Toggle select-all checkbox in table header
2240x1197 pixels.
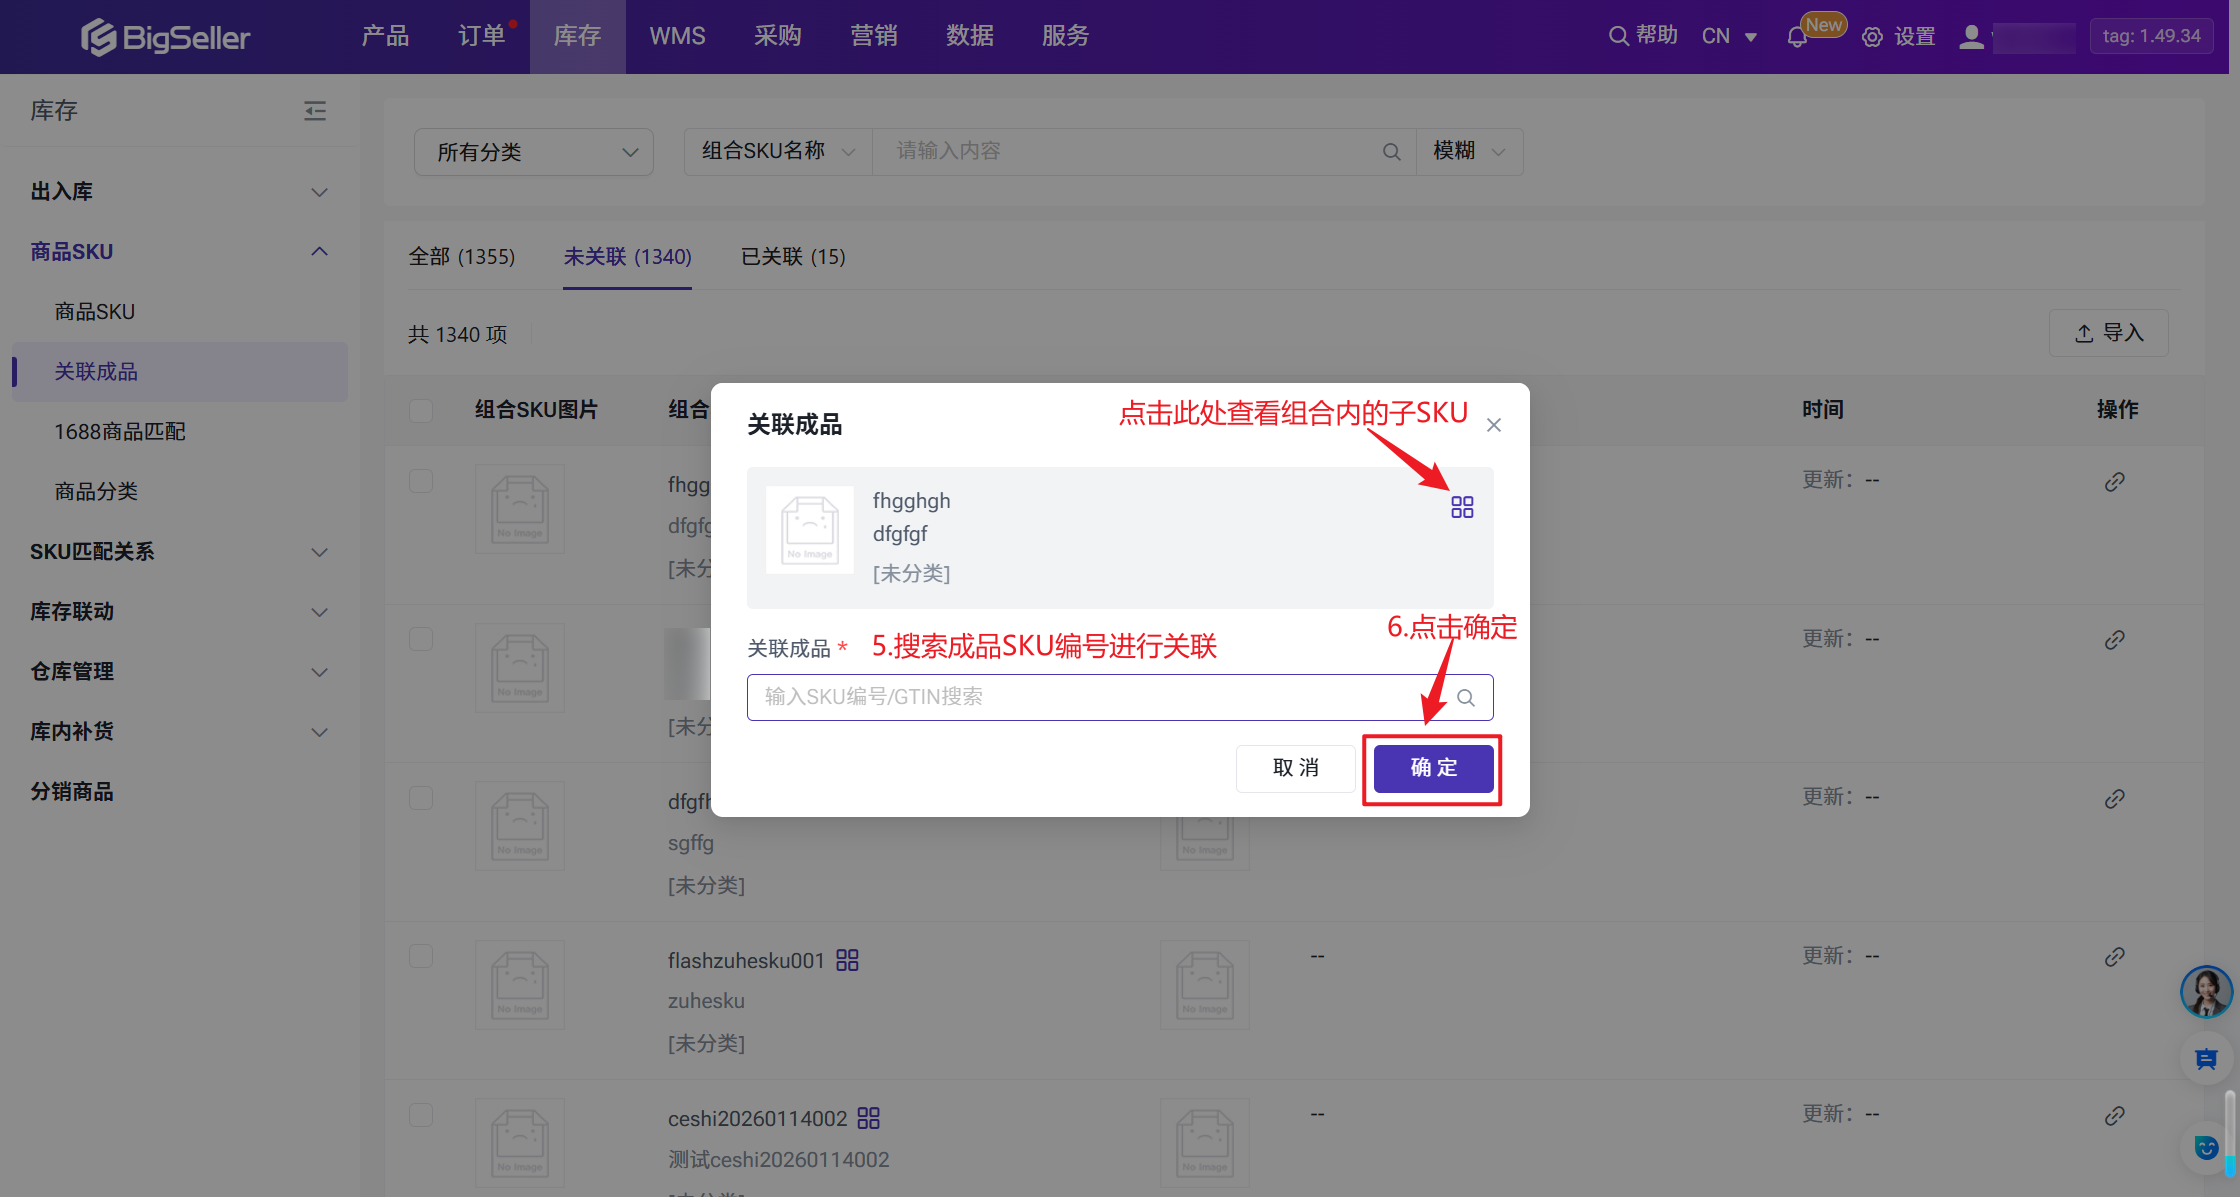[421, 410]
